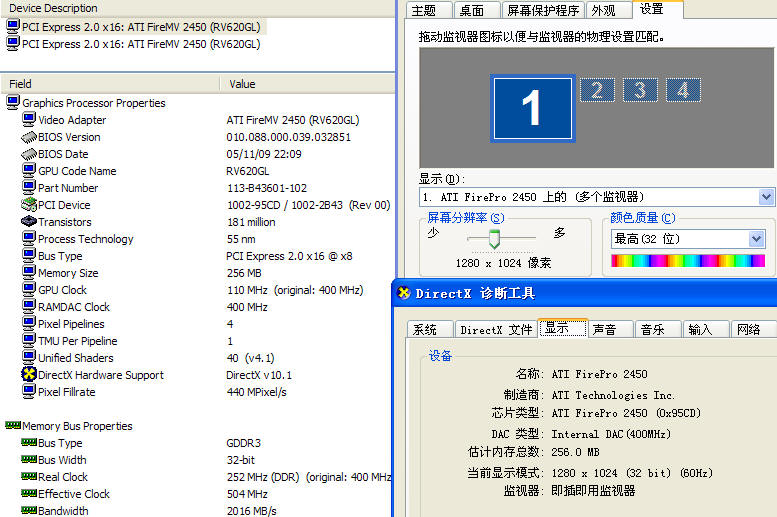Select monitor 1 in display arrangement
Screen dimensions: 777x517
[533, 108]
